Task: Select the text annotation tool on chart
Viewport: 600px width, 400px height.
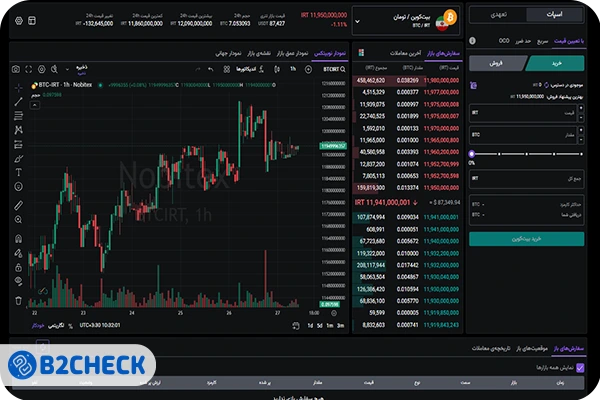Action: (x=20, y=172)
